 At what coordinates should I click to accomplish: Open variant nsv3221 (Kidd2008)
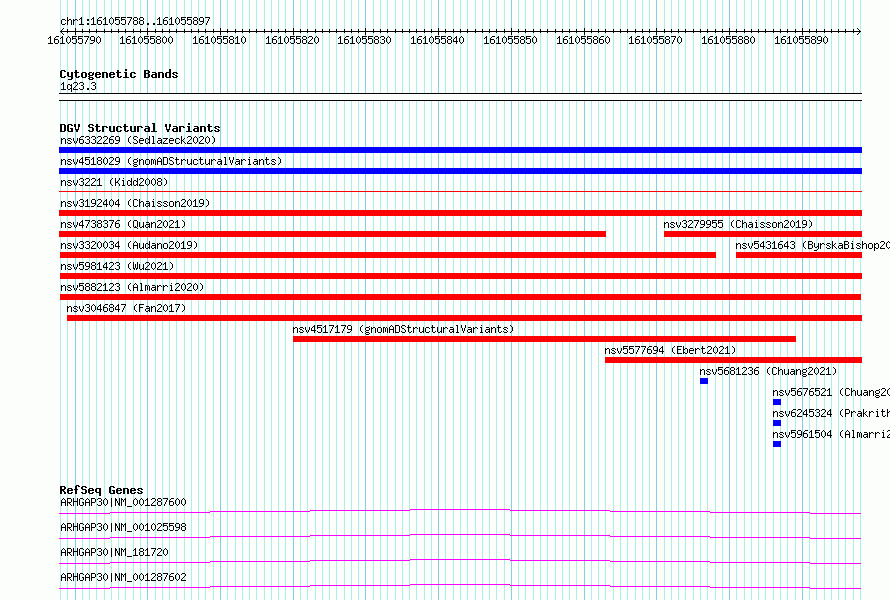pos(114,182)
